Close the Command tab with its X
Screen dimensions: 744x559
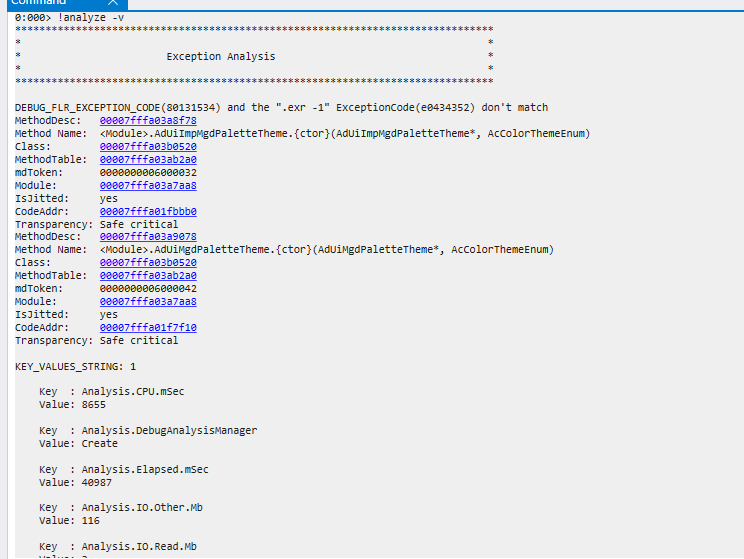click(x=113, y=2)
